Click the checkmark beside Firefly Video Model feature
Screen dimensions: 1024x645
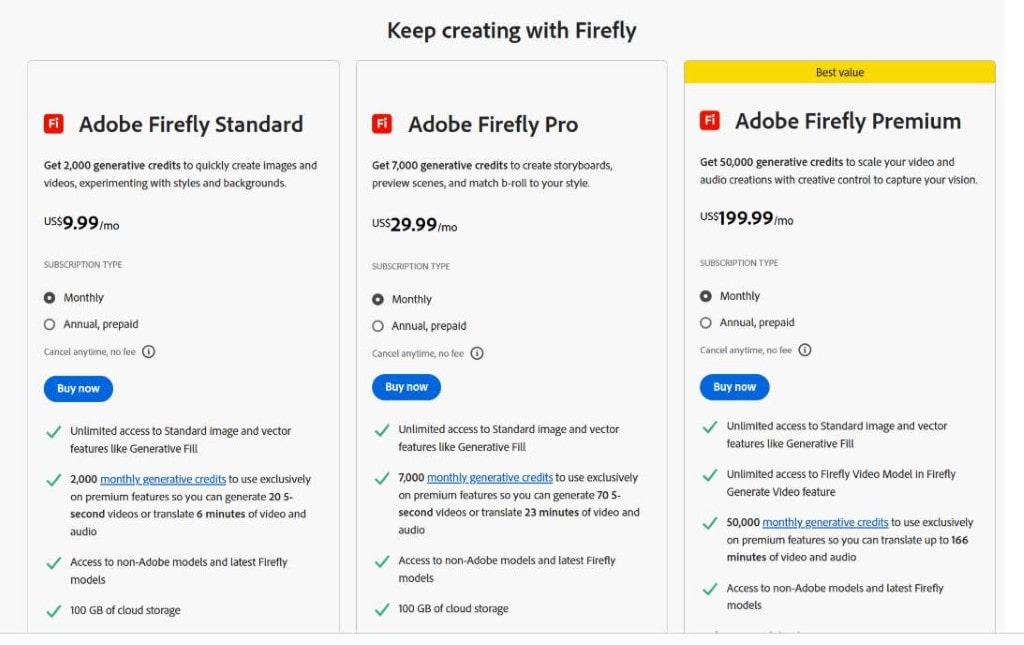(x=711, y=474)
